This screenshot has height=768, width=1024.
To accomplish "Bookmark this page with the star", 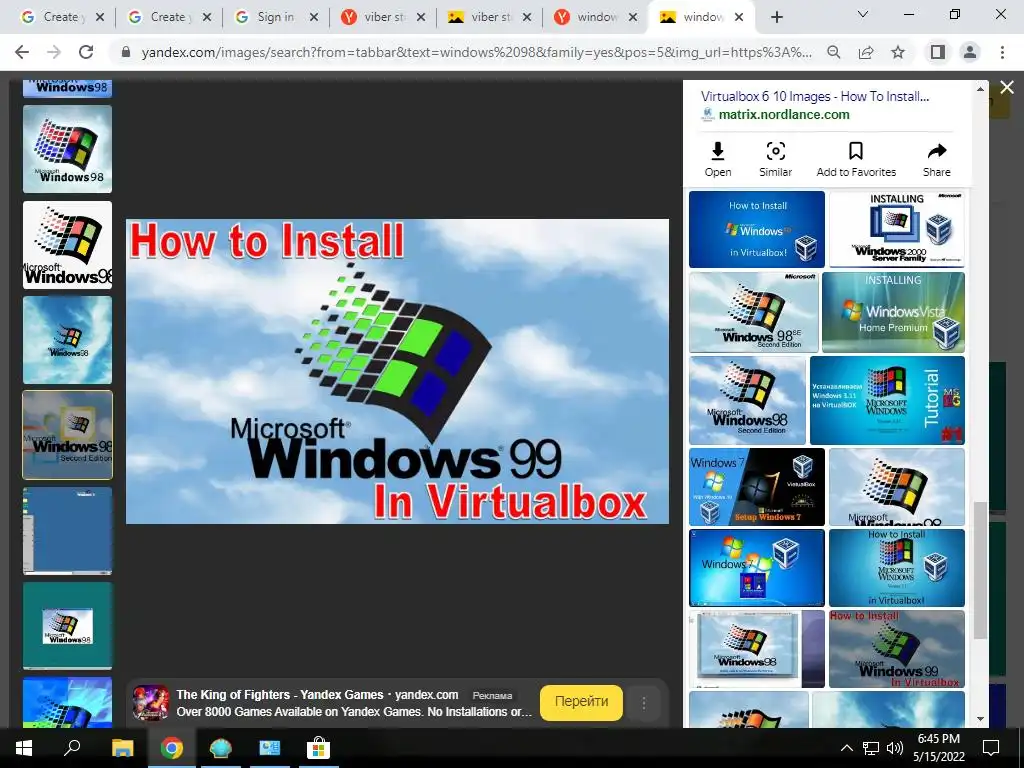I will 898,52.
